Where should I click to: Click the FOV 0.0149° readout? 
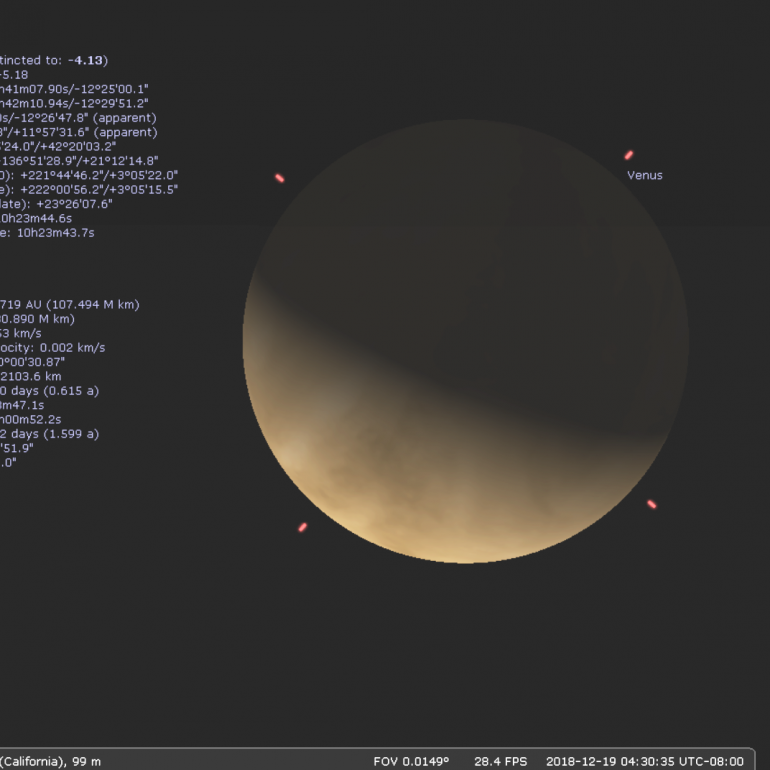pyautogui.click(x=411, y=761)
